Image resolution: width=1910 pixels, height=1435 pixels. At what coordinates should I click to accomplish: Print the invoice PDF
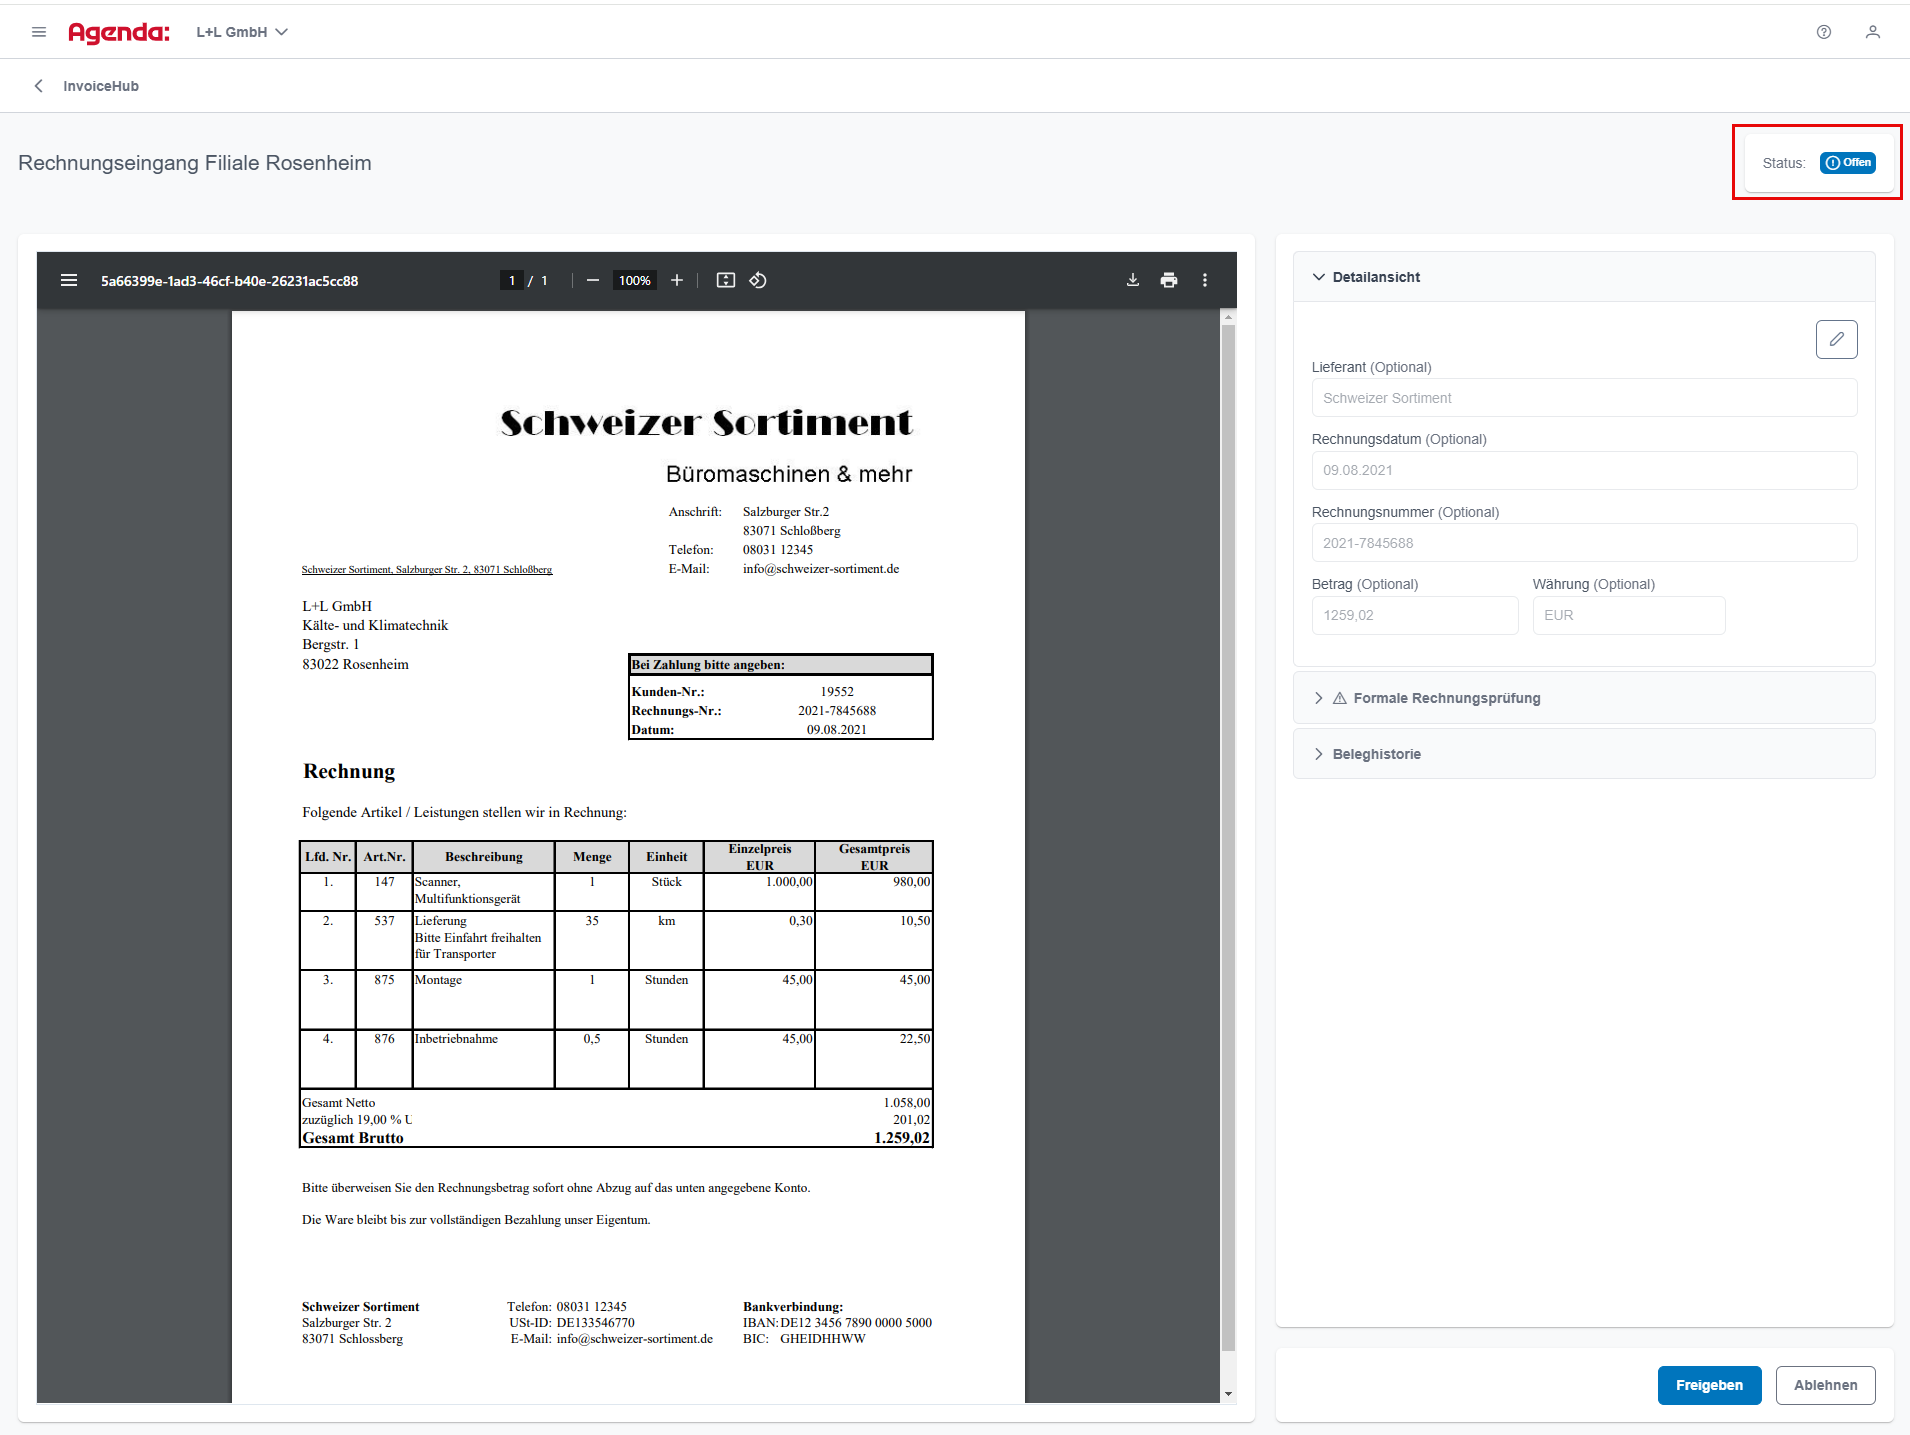coord(1169,280)
